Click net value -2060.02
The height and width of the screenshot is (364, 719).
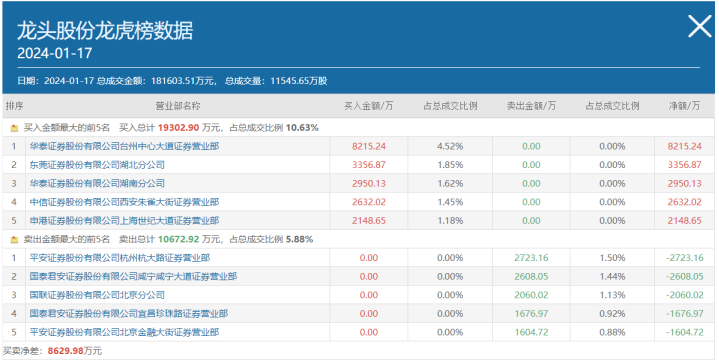pyautogui.click(x=685, y=295)
